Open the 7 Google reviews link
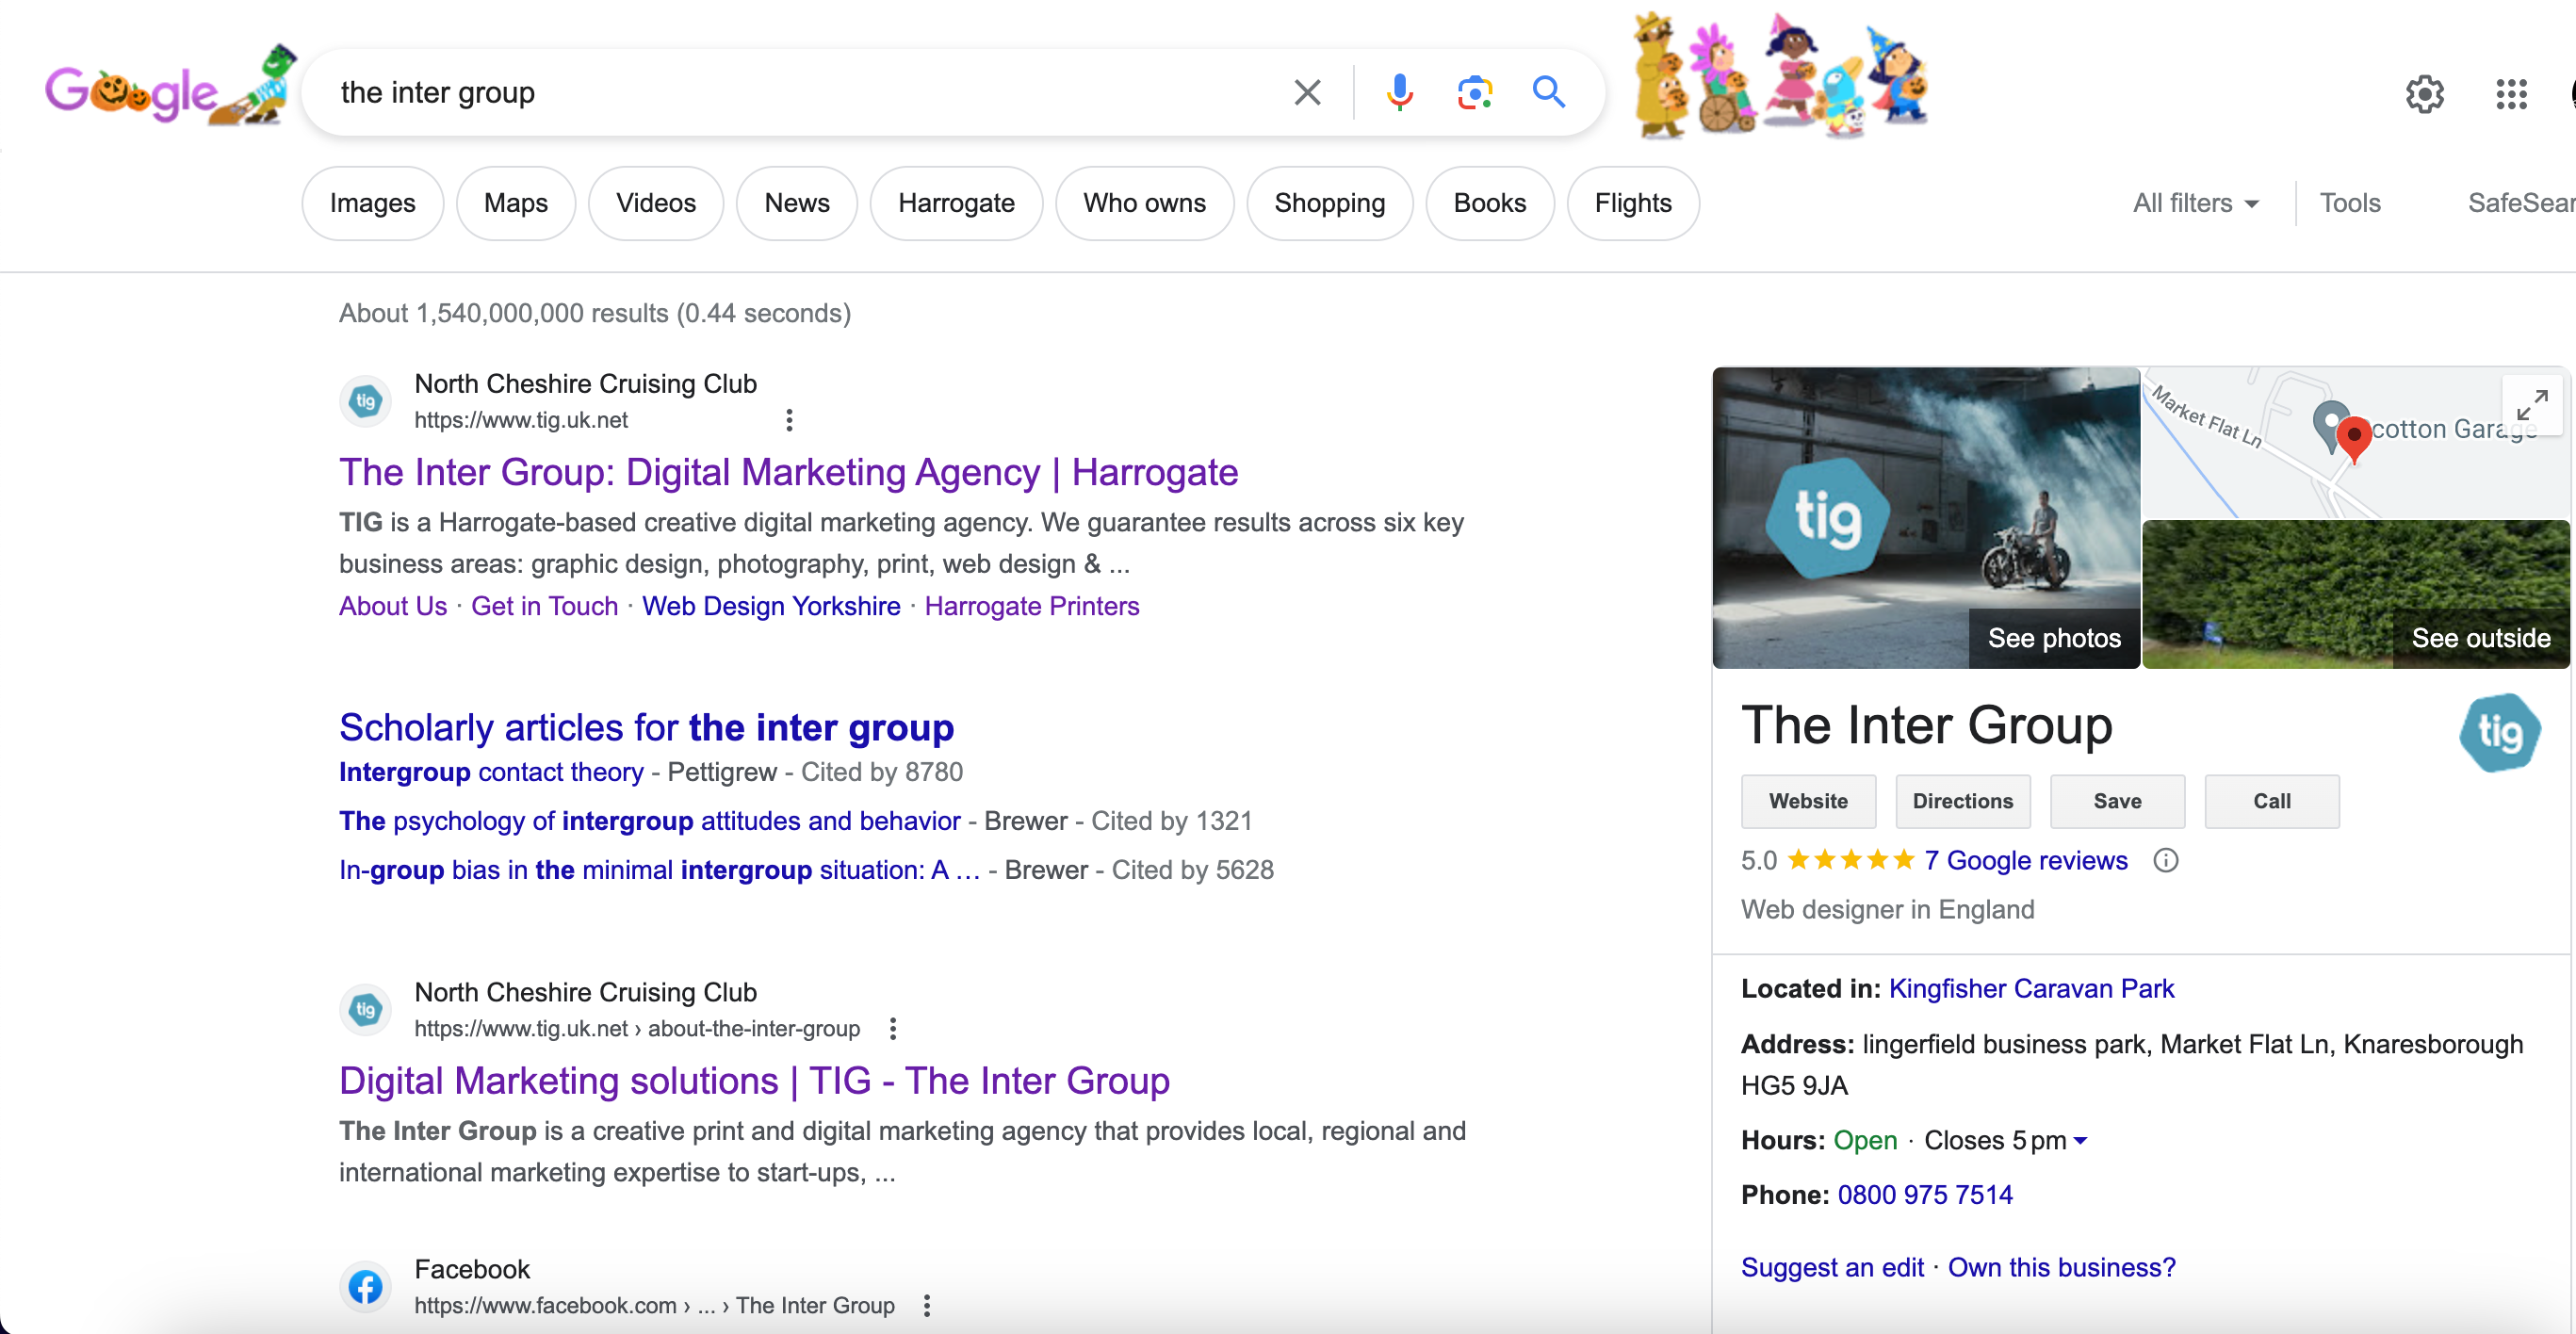The image size is (2576, 1334). 2026,860
